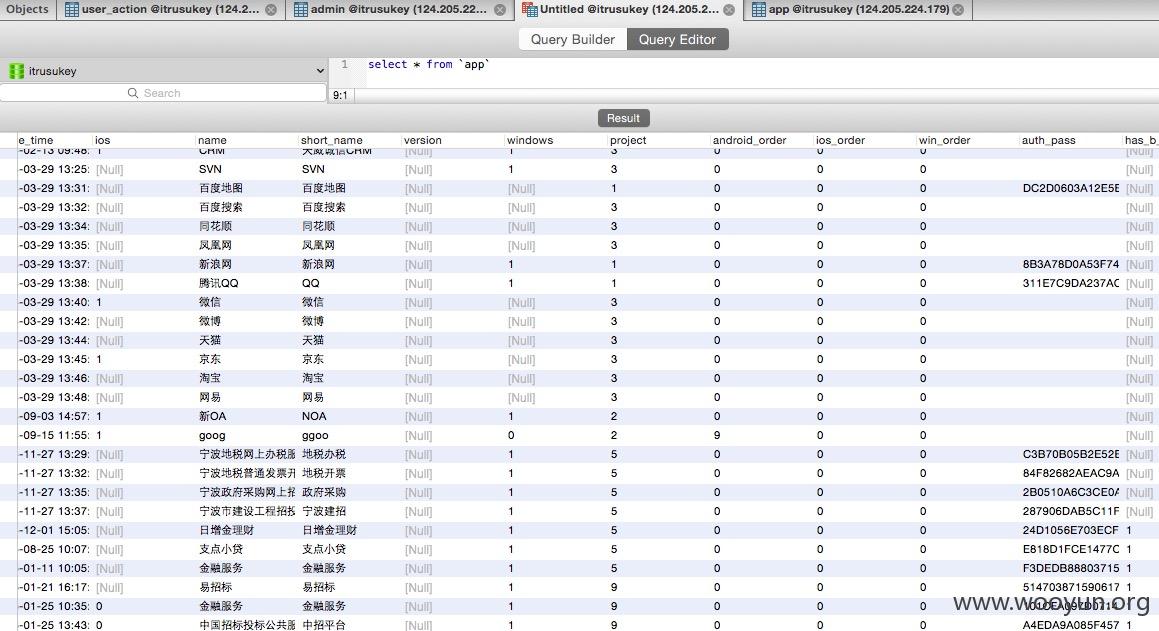Click the app tab table icon
Viewport: 1159px width, 631px height.
click(x=759, y=10)
